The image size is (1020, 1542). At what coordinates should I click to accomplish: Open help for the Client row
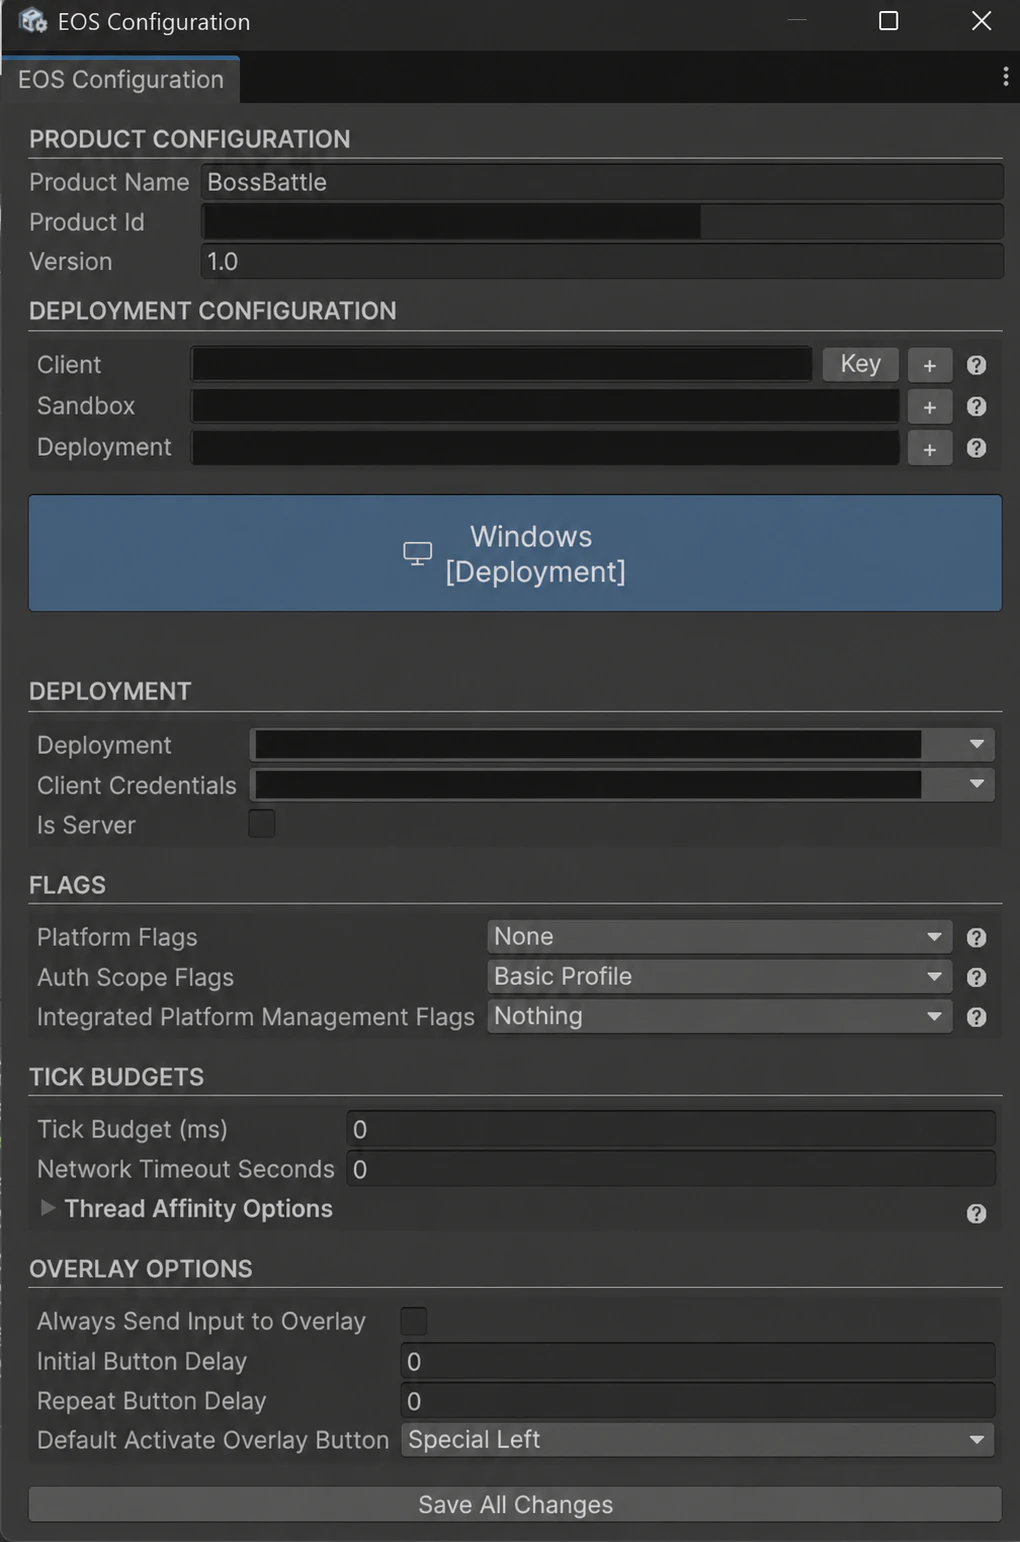[x=976, y=365]
